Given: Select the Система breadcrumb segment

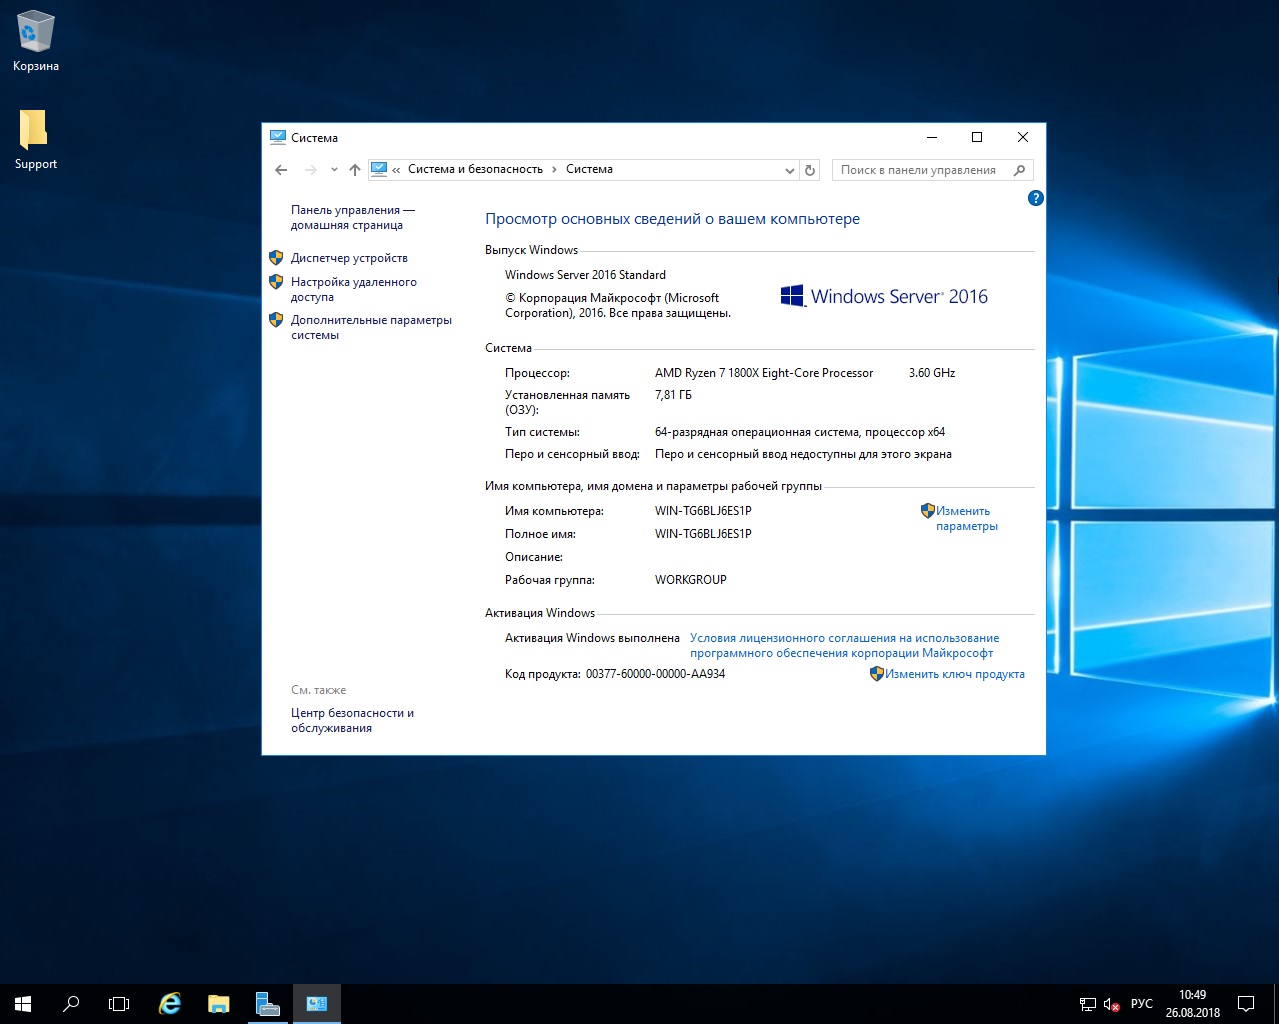Looking at the screenshot, I should pos(589,169).
